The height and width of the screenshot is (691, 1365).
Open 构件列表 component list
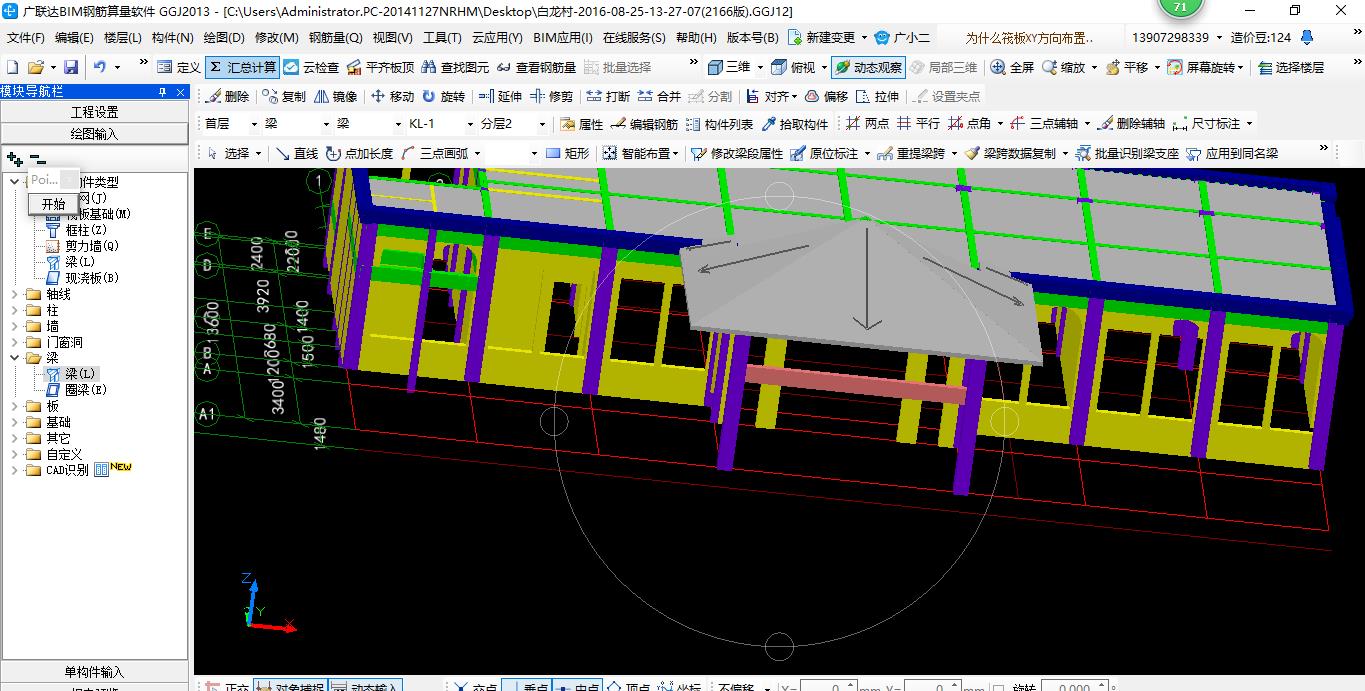click(x=720, y=124)
